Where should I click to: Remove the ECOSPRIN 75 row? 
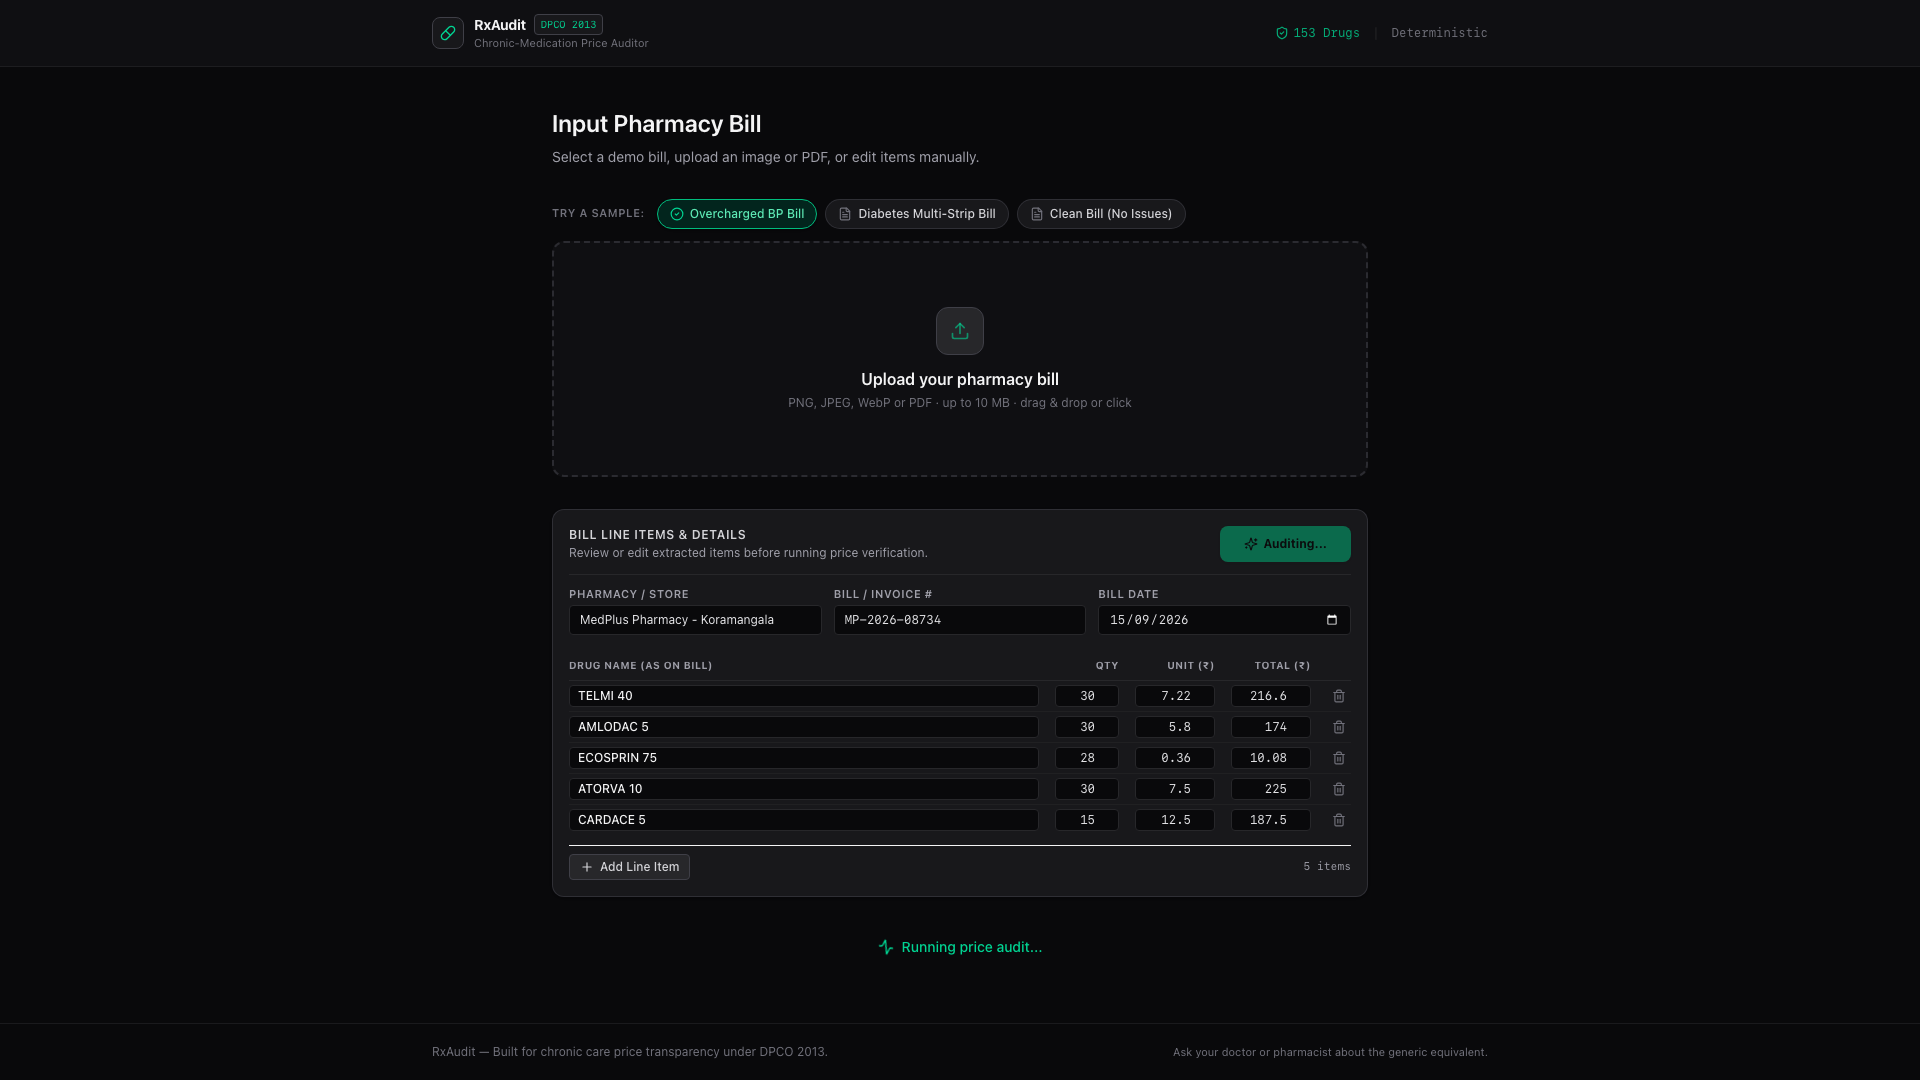[1339, 758]
